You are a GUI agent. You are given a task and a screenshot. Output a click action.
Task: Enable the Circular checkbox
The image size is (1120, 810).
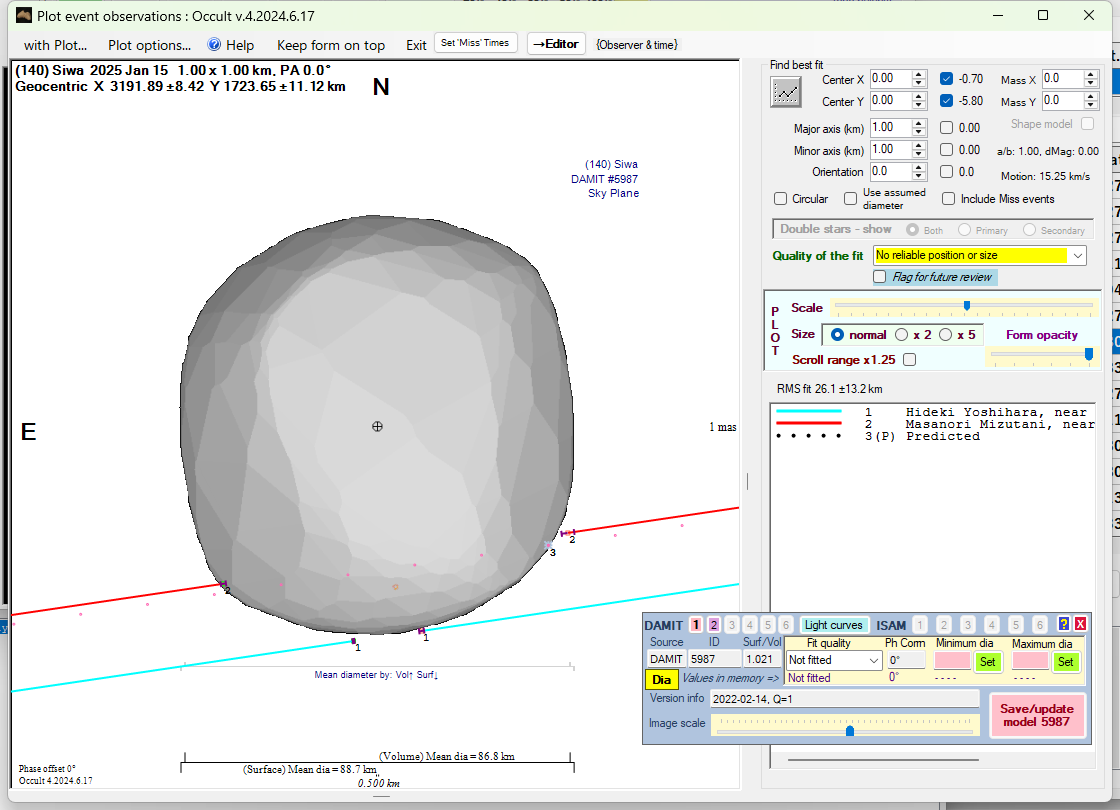781,199
